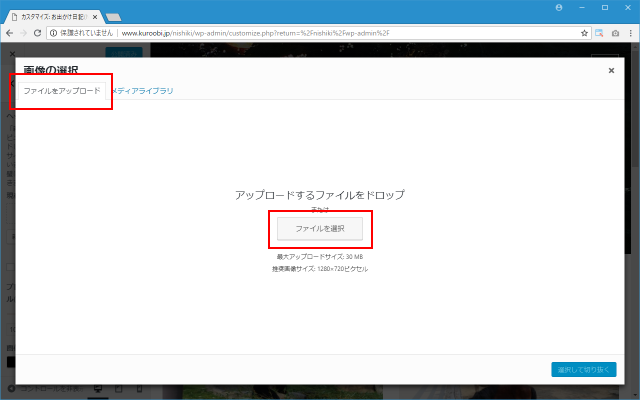The width and height of the screenshot is (640, 400).
Task: Click the ファイルを選択 button
Action: 320,229
